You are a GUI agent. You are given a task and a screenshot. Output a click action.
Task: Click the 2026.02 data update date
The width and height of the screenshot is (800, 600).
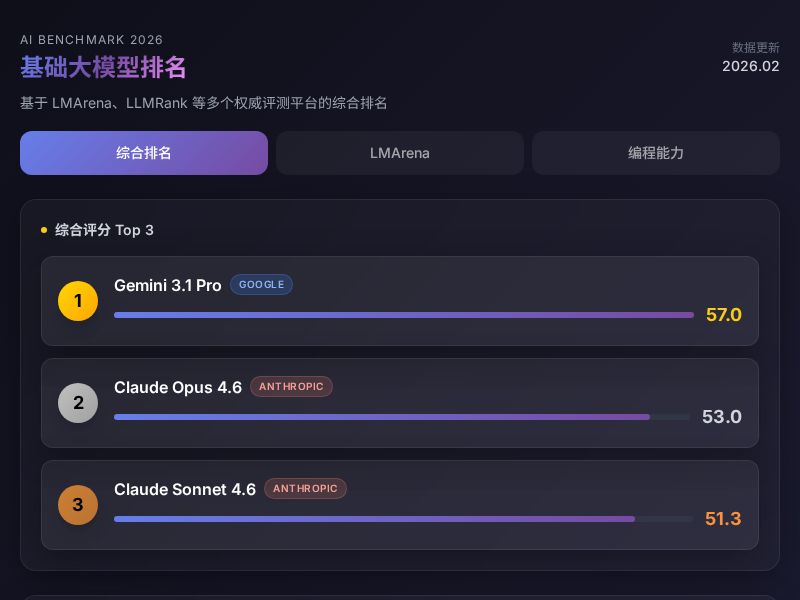point(750,66)
